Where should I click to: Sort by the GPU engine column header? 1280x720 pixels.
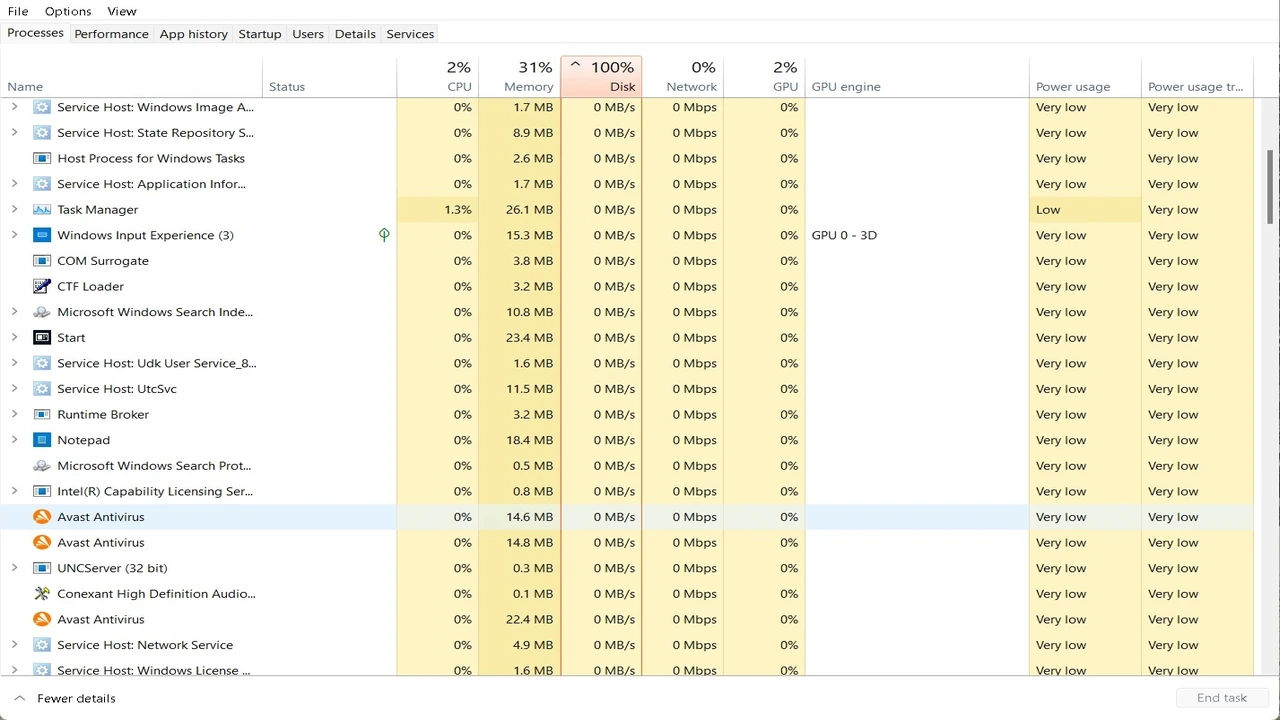click(x=917, y=76)
